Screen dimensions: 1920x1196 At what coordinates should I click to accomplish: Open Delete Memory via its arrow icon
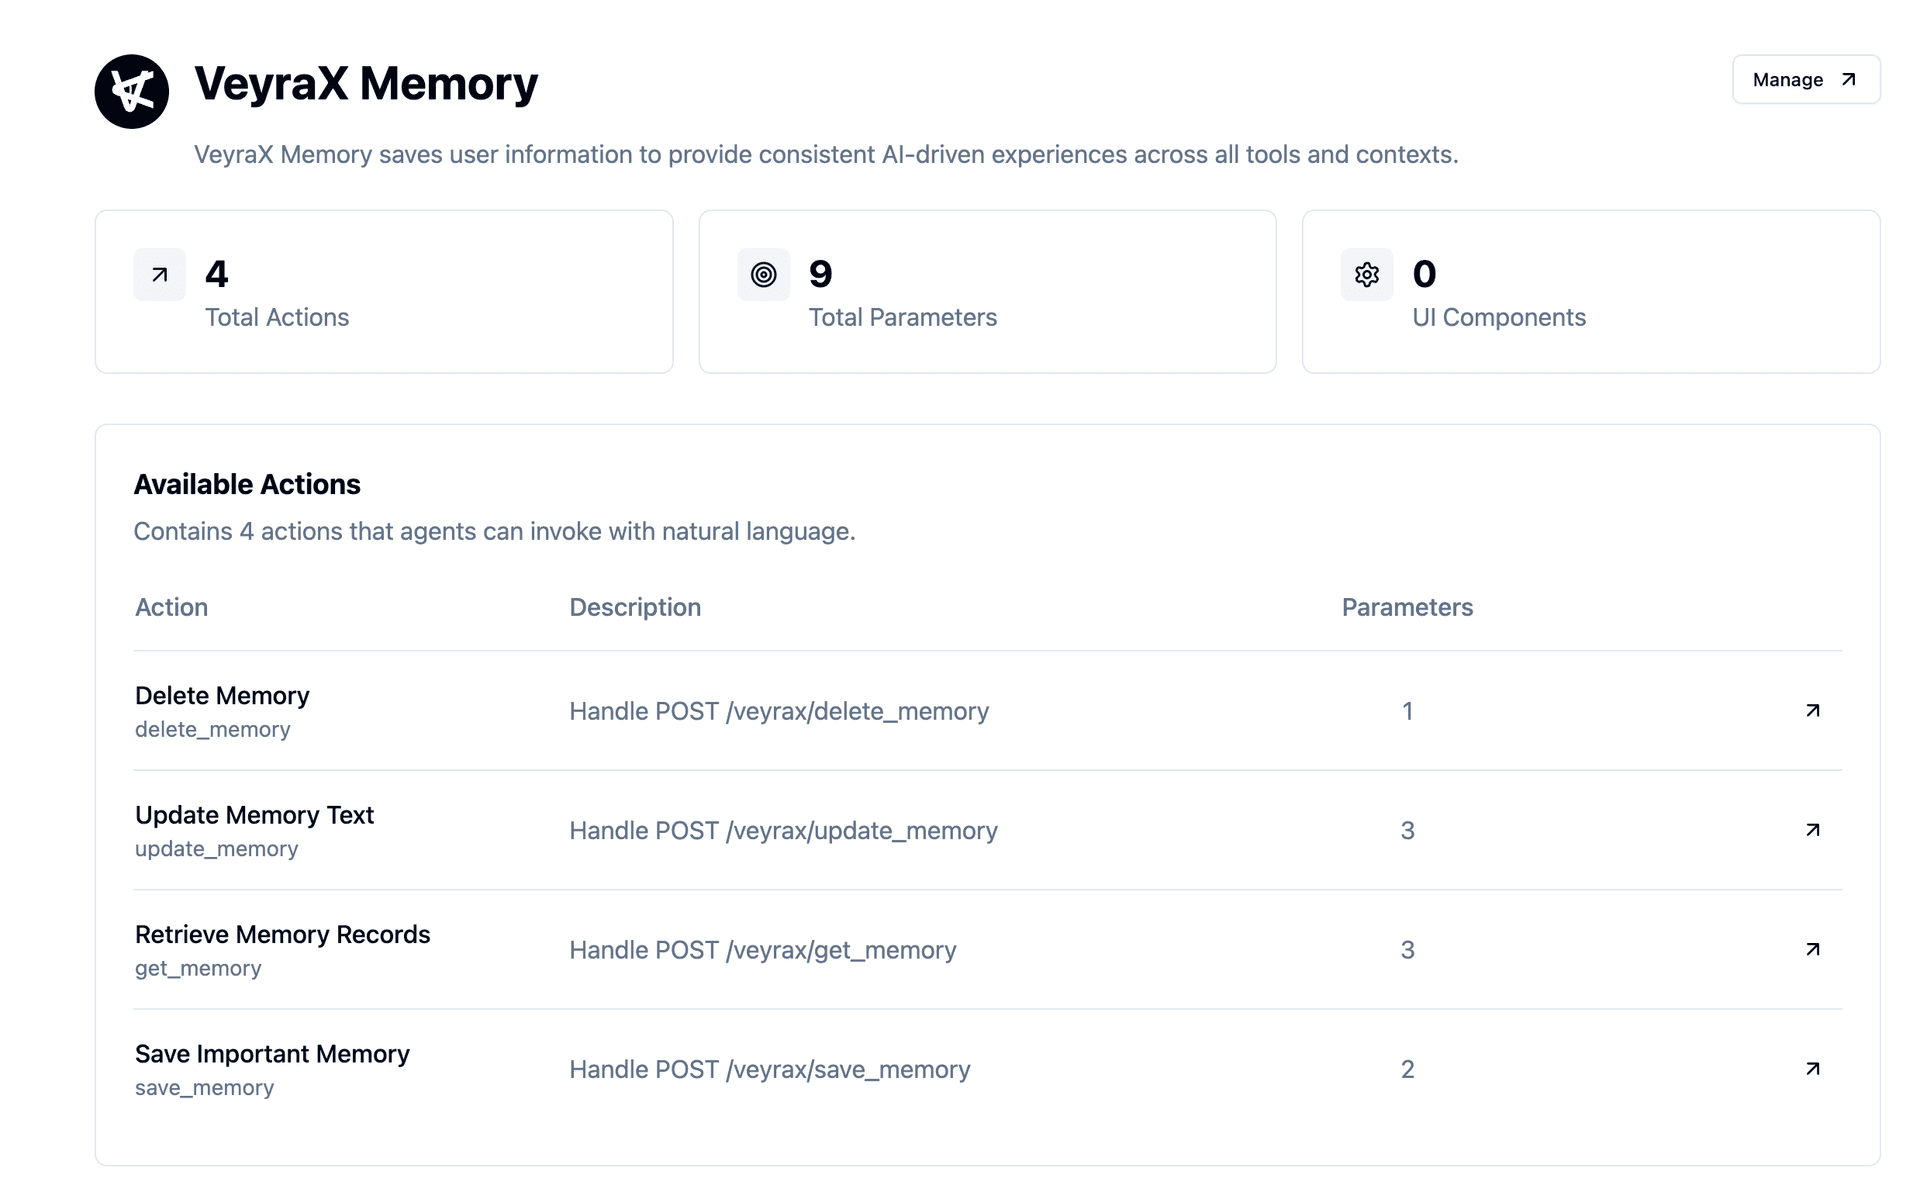click(1812, 711)
